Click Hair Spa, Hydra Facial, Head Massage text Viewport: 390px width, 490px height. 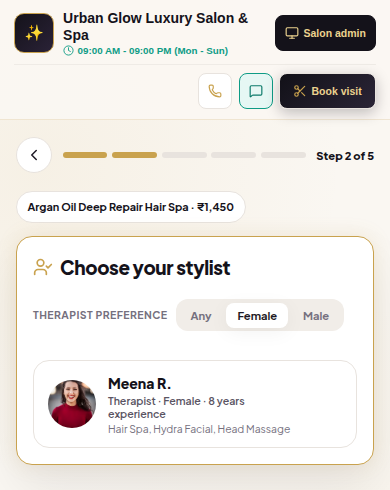coord(199,429)
